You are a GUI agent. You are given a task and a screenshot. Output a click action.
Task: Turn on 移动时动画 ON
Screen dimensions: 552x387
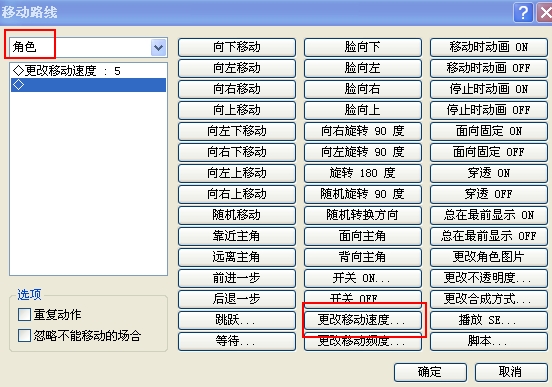pos(489,47)
